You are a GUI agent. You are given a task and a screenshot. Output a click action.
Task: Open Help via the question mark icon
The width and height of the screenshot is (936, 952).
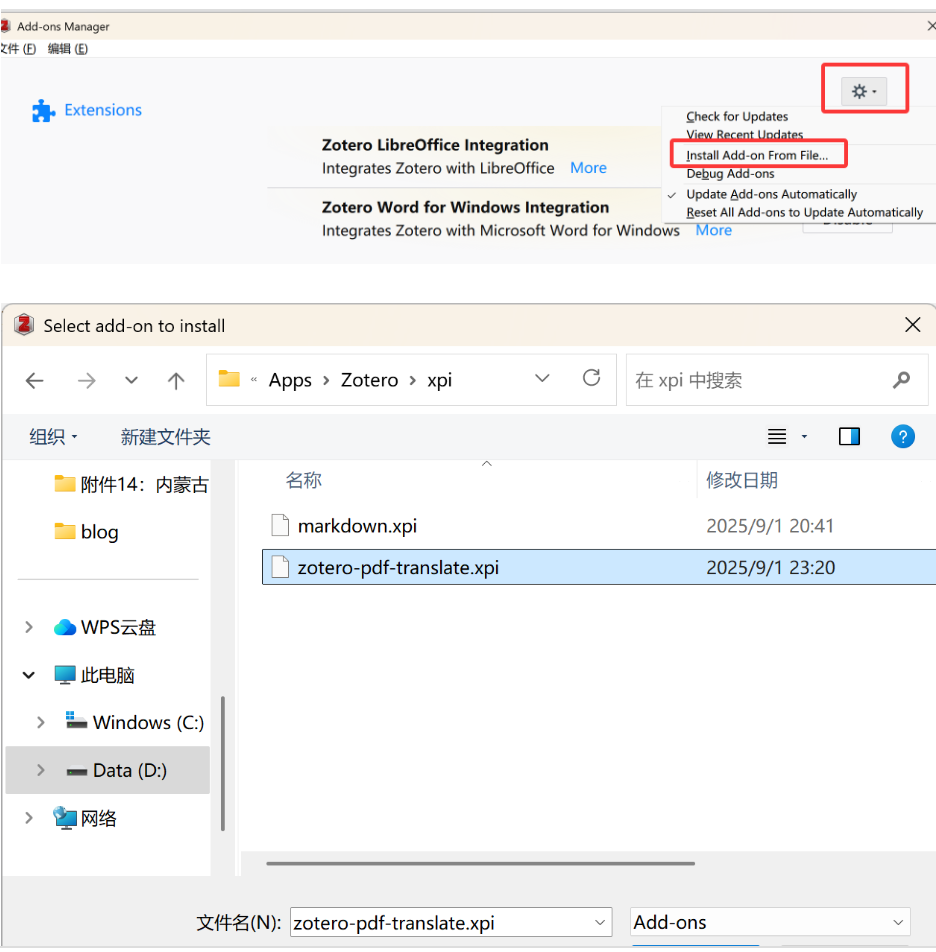tap(902, 436)
